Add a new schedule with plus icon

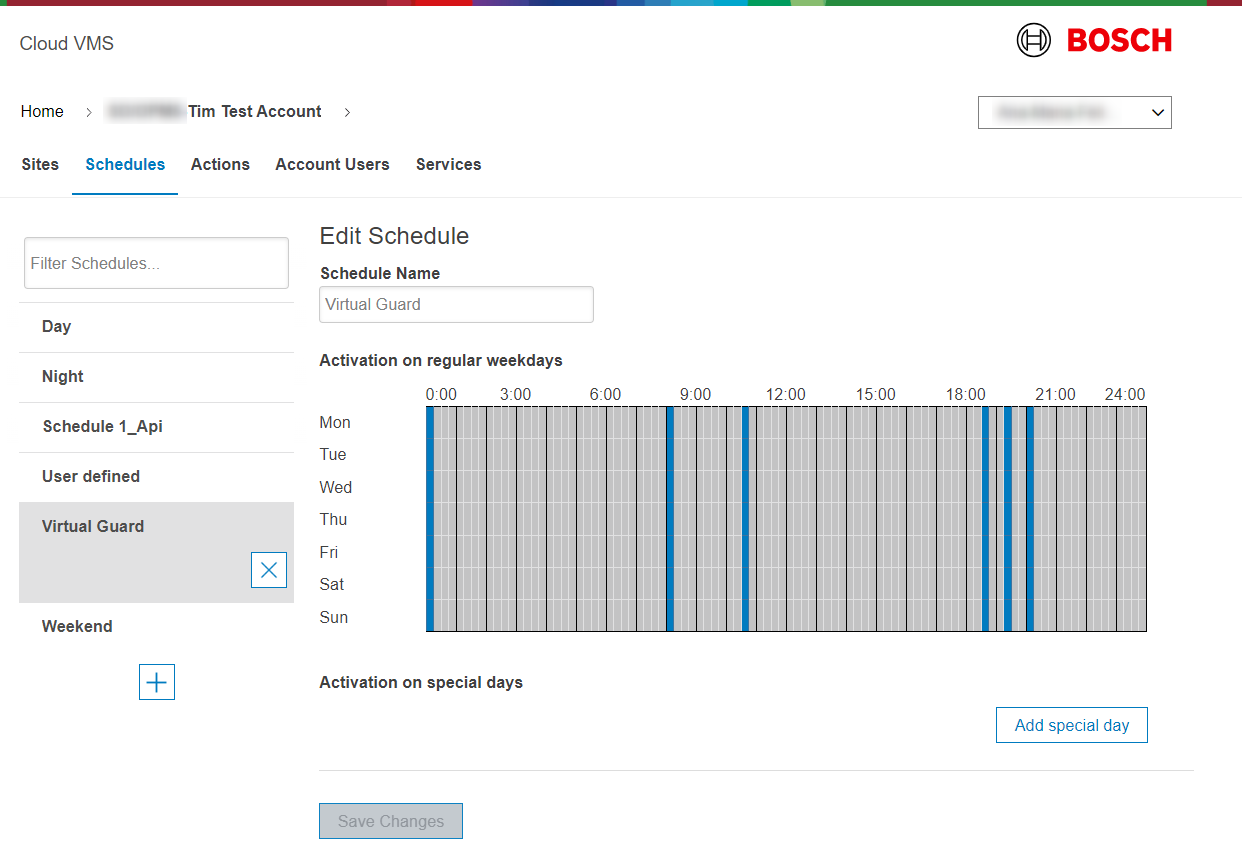(x=157, y=682)
